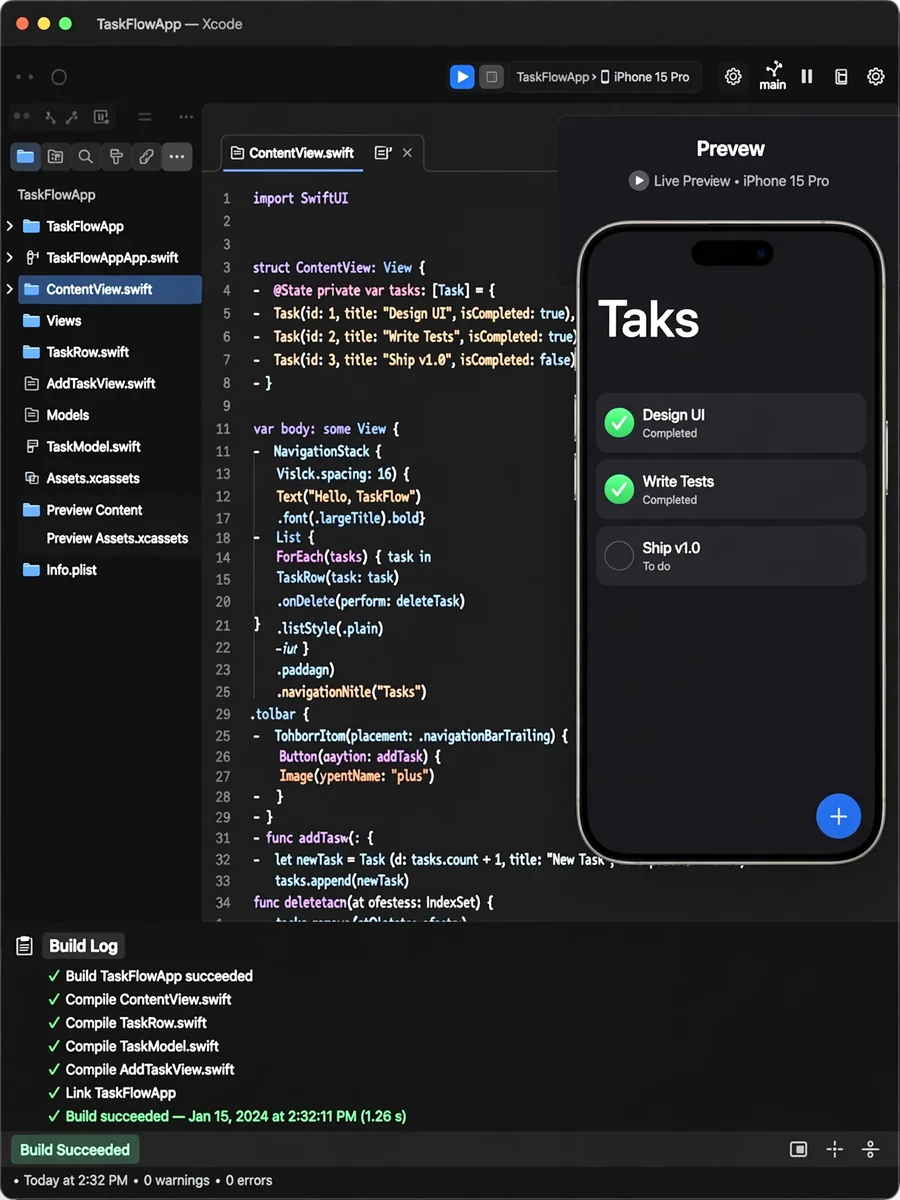
Task: Toggle Design UI task completion checkmark
Action: click(620, 423)
